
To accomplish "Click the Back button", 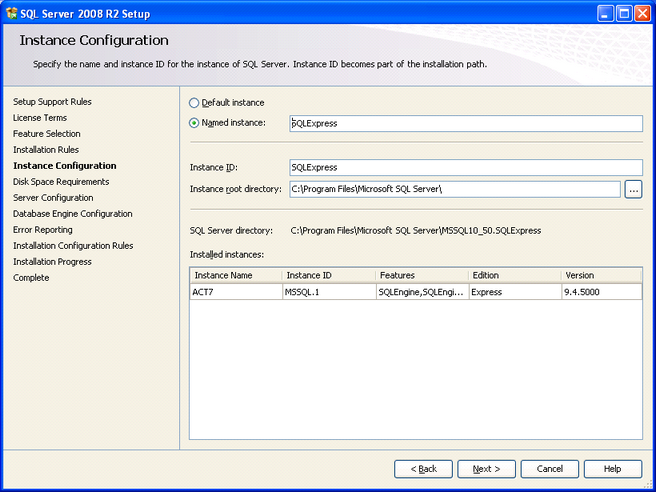I will [423, 469].
